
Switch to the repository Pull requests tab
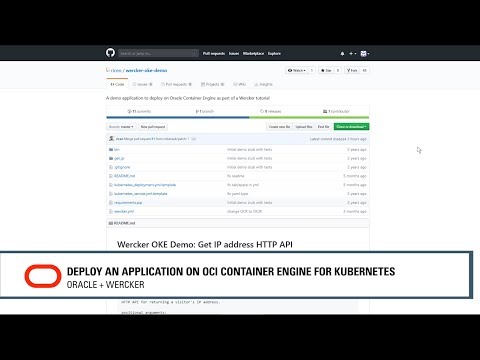point(176,84)
